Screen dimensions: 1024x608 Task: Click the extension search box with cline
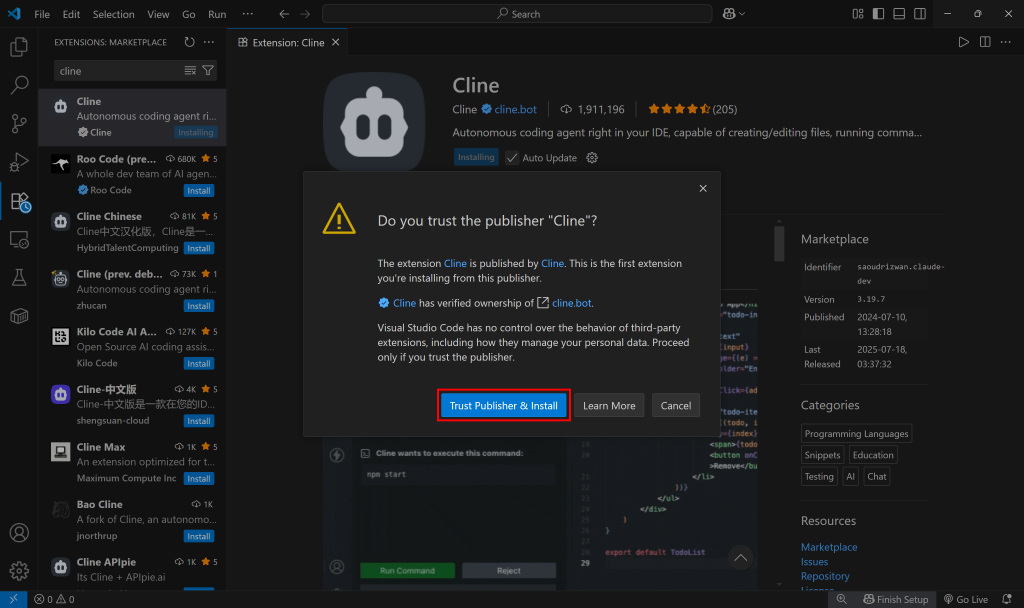click(120, 71)
